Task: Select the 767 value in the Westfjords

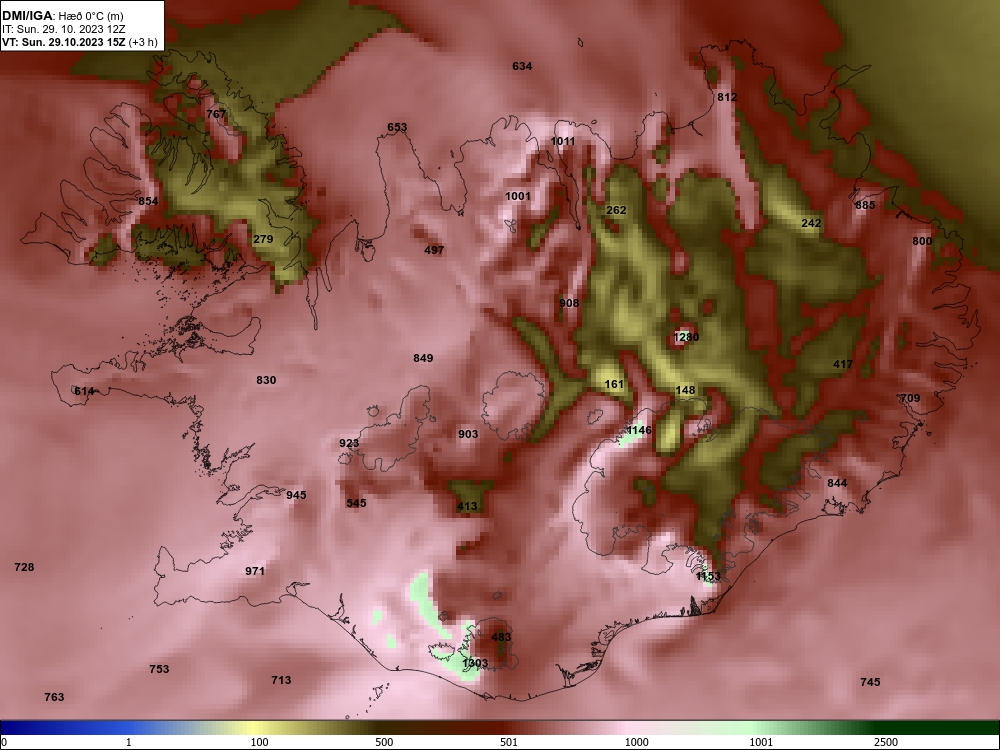Action: click(216, 114)
